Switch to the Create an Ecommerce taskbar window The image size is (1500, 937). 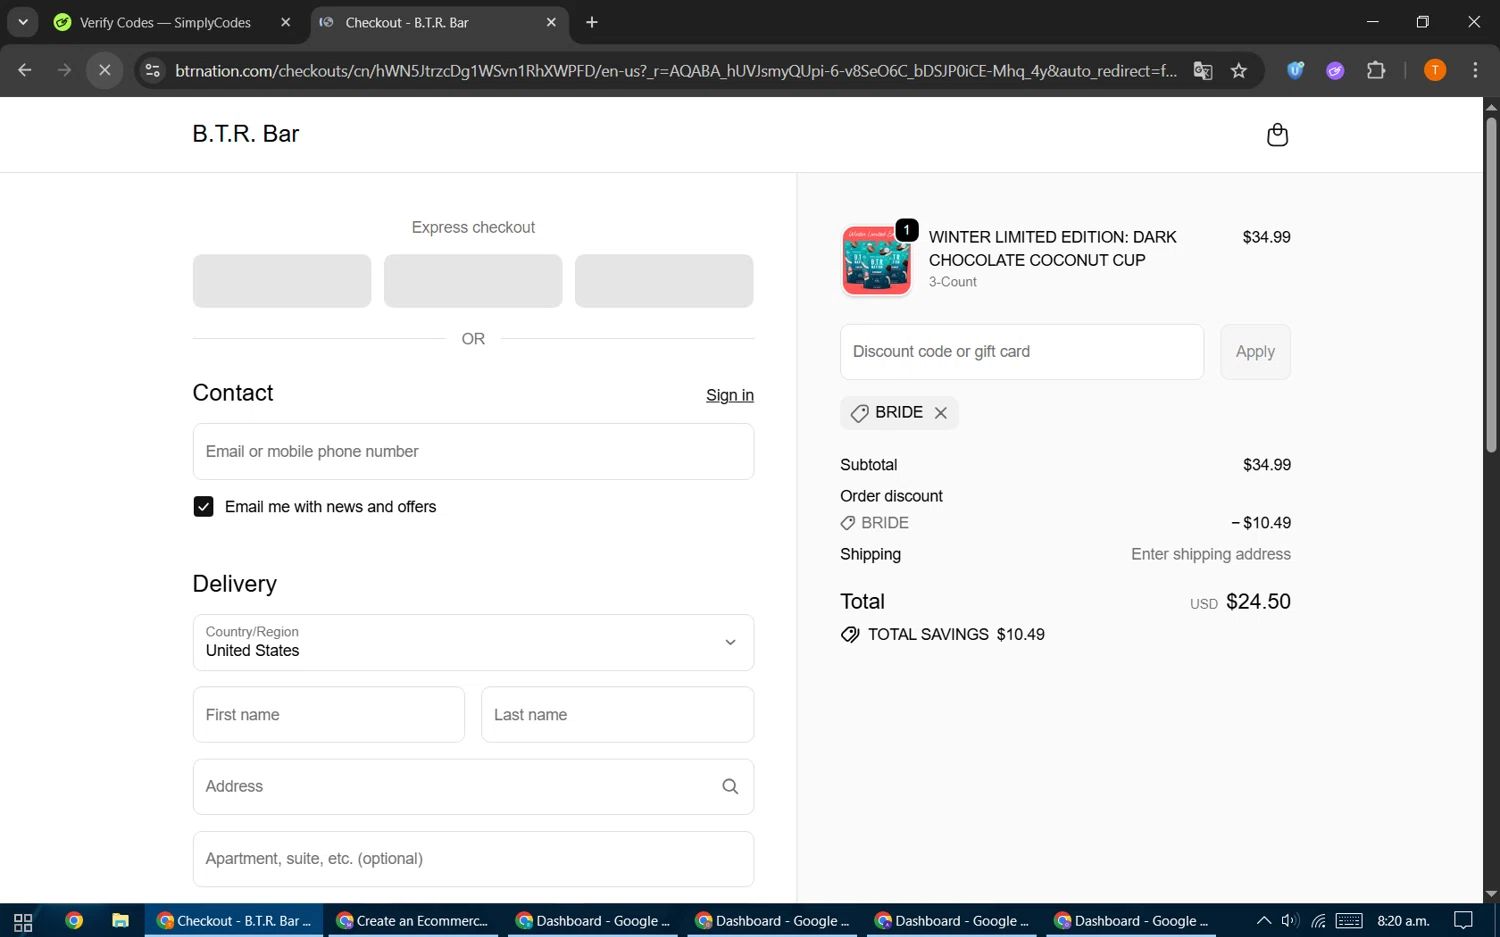click(x=414, y=921)
